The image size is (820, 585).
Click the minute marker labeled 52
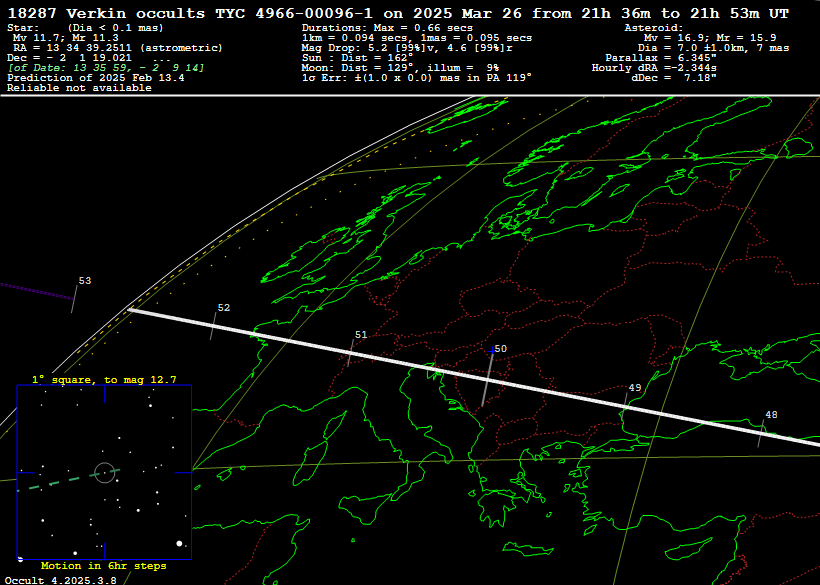(x=223, y=308)
